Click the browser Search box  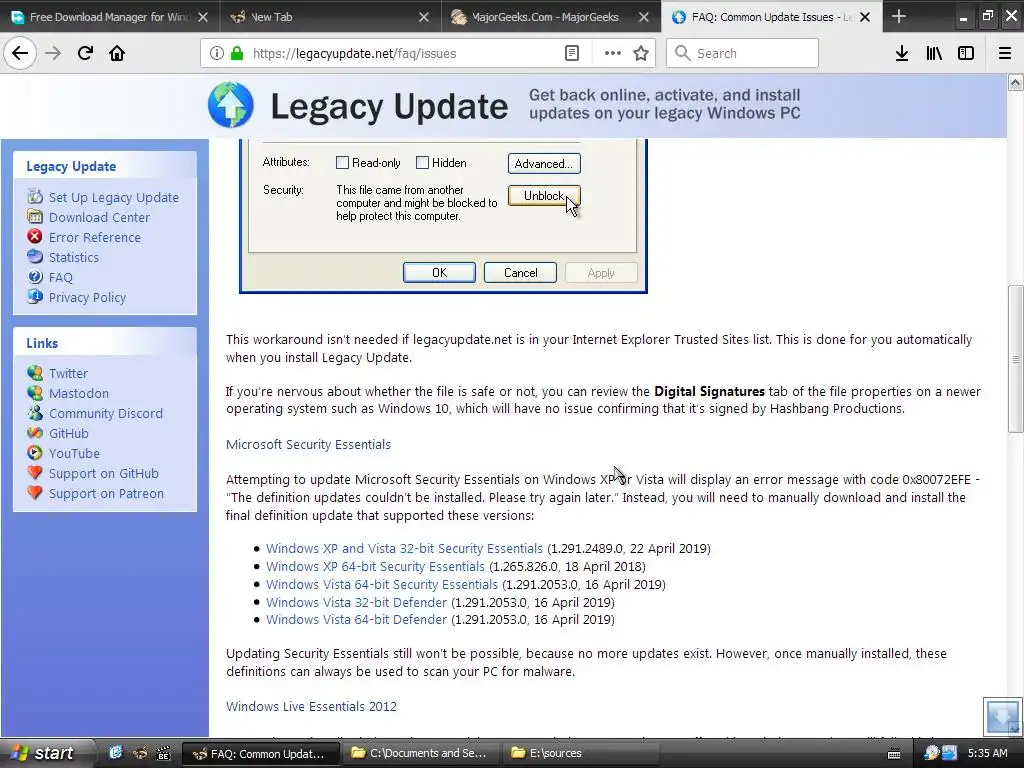tap(743, 54)
